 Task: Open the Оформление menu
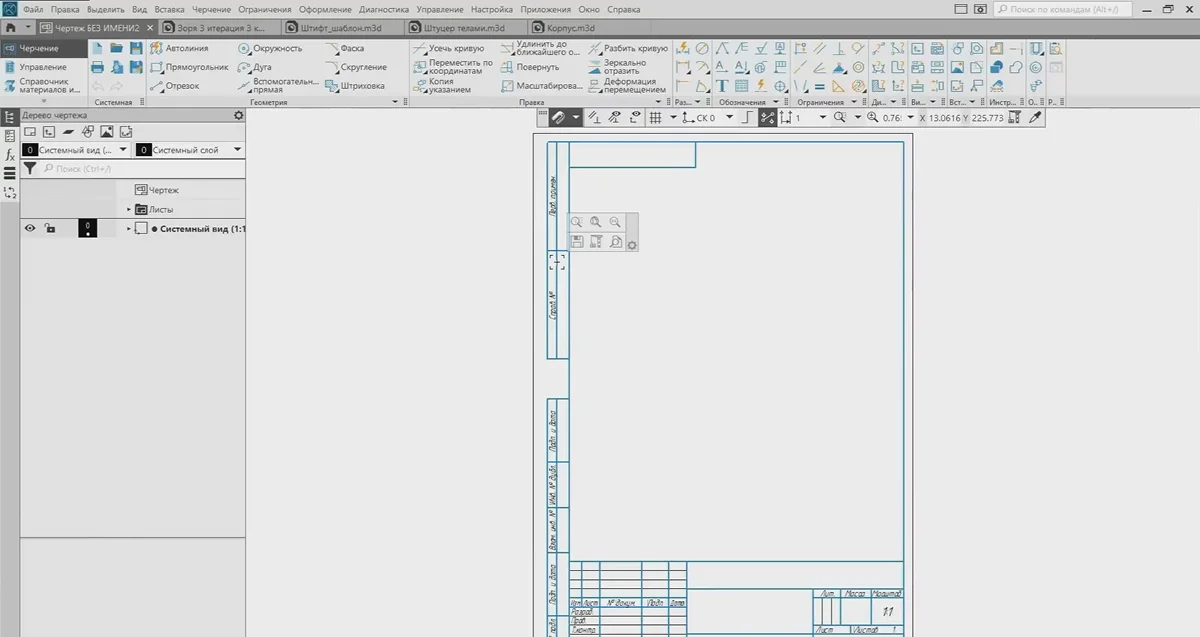coord(325,9)
